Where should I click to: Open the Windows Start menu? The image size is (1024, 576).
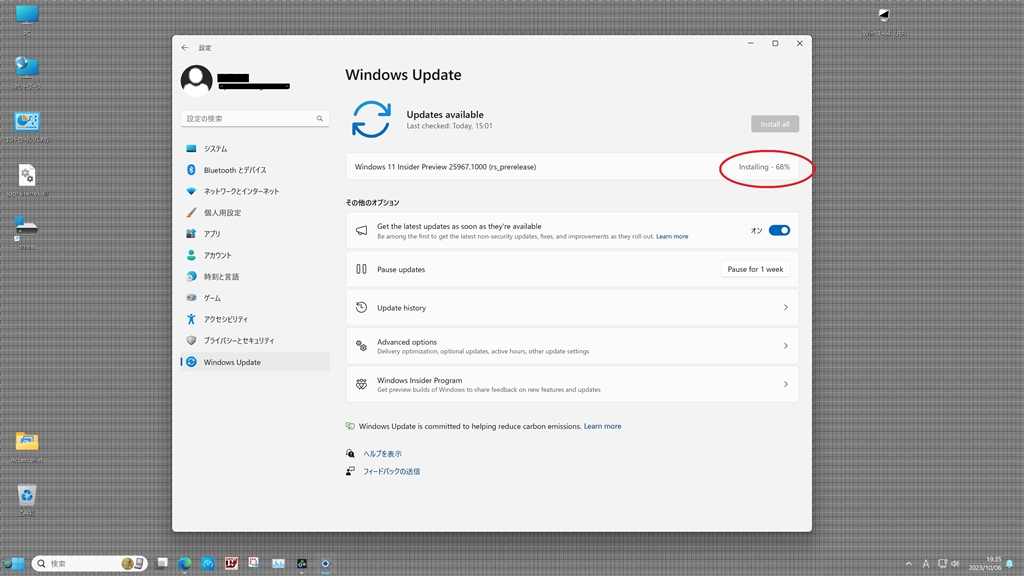[x=18, y=563]
